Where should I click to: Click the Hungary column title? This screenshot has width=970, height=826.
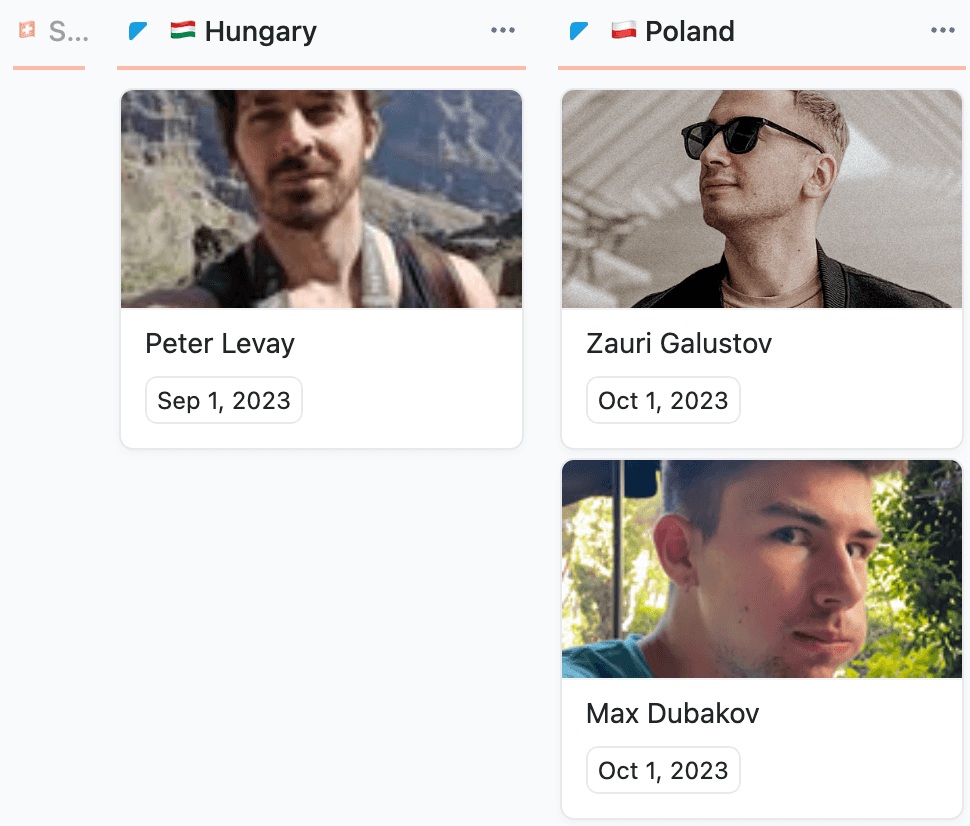pyautogui.click(x=260, y=32)
